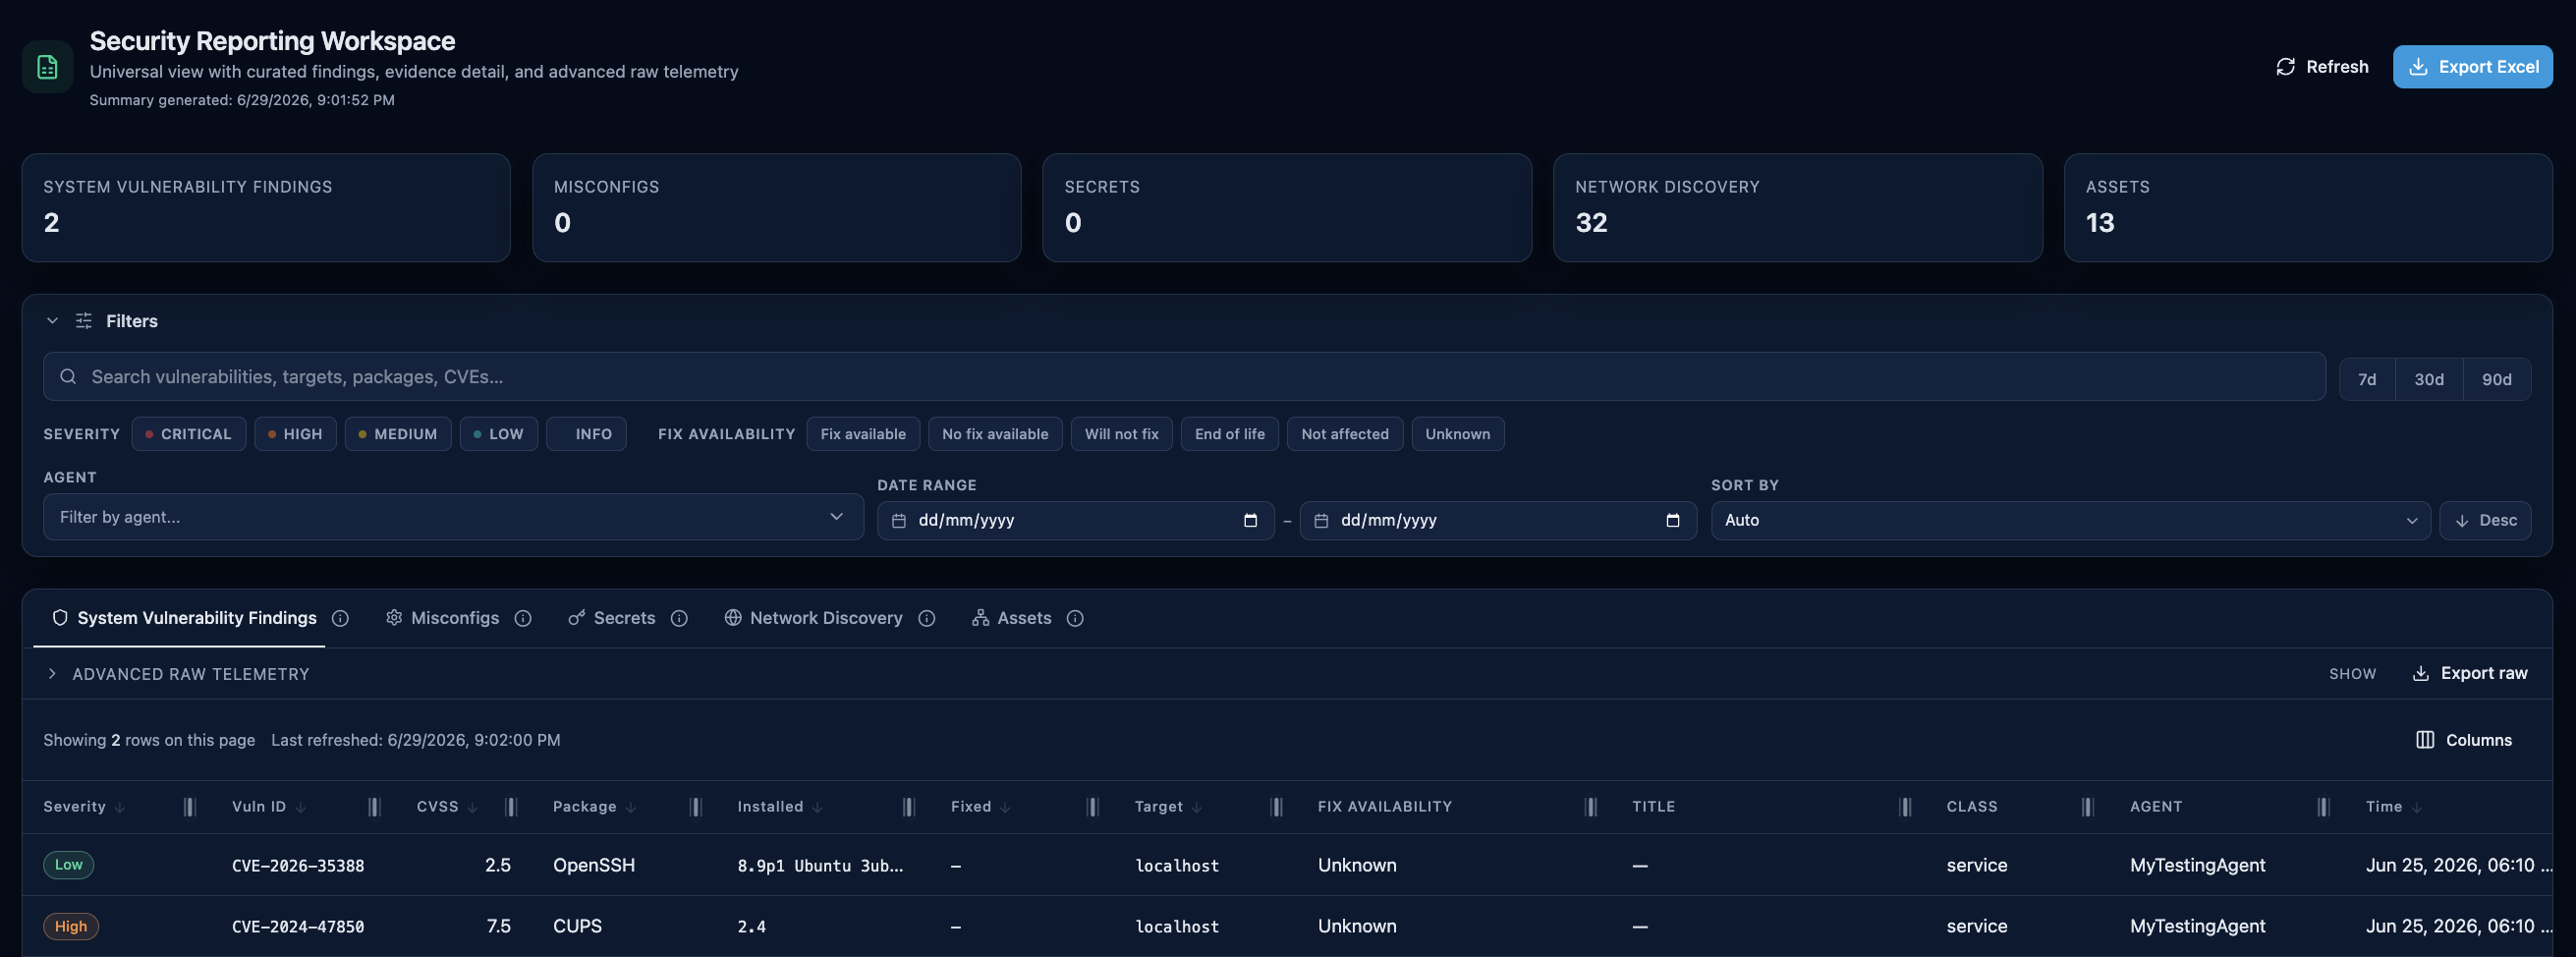Open the Network Discovery tab
Screen dimensions: 2576x957
point(813,618)
